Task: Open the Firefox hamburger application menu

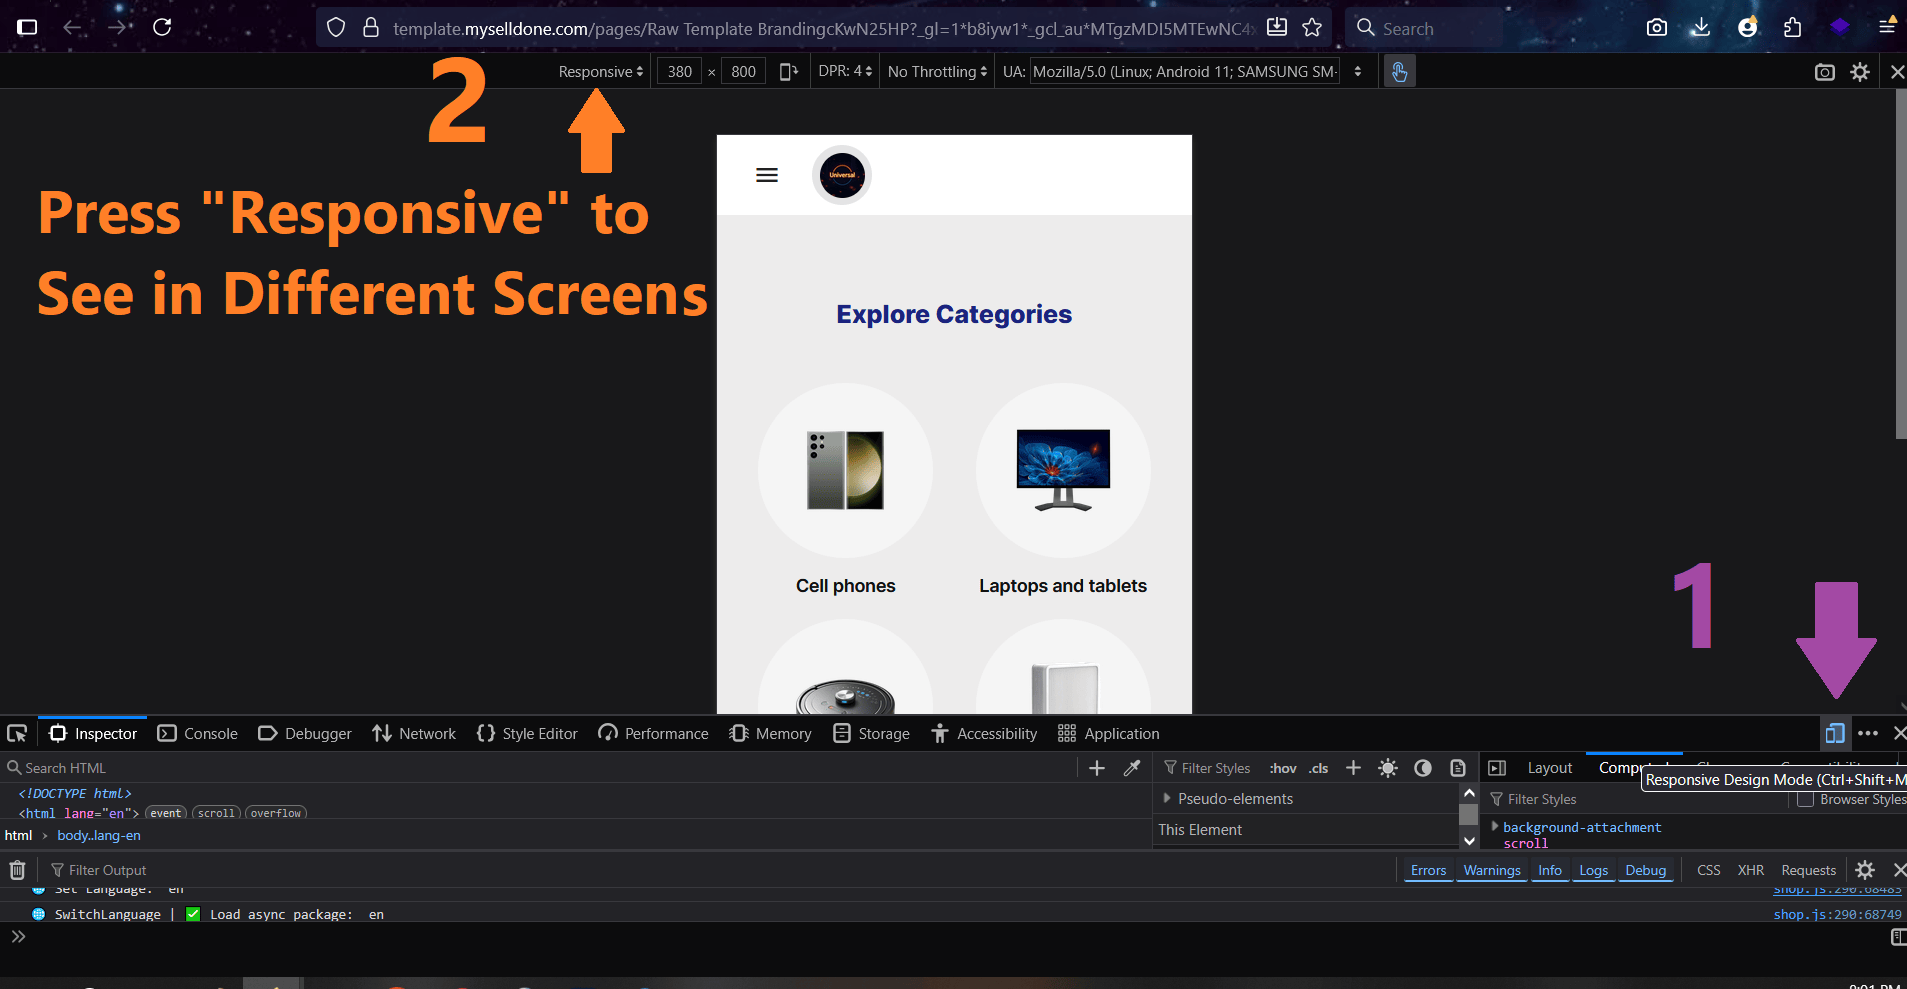Action: [1887, 27]
